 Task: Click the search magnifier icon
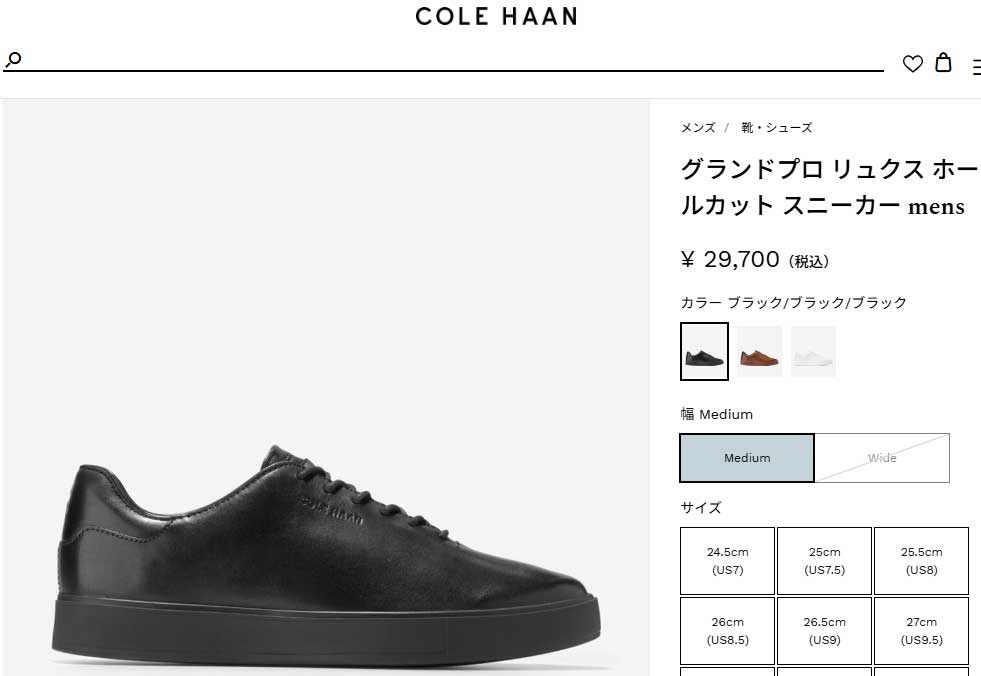[x=13, y=61]
